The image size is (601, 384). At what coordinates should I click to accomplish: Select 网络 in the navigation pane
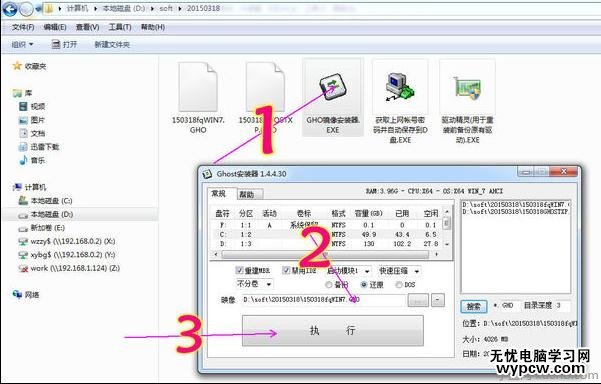point(26,294)
